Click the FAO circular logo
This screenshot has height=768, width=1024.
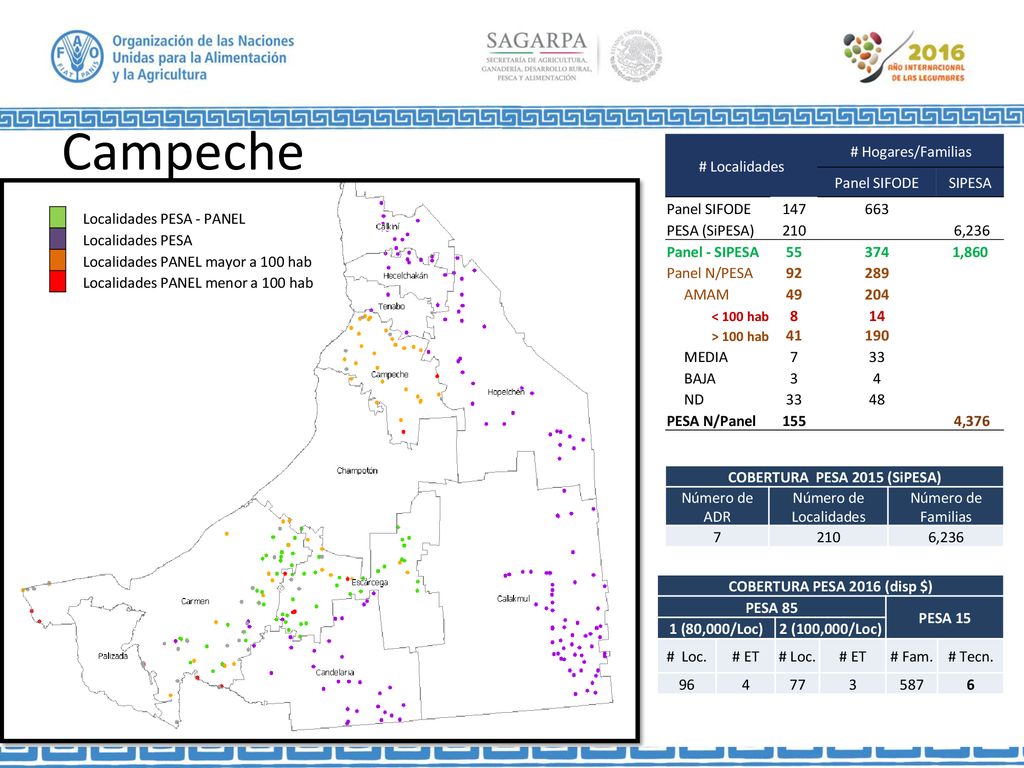click(x=77, y=56)
